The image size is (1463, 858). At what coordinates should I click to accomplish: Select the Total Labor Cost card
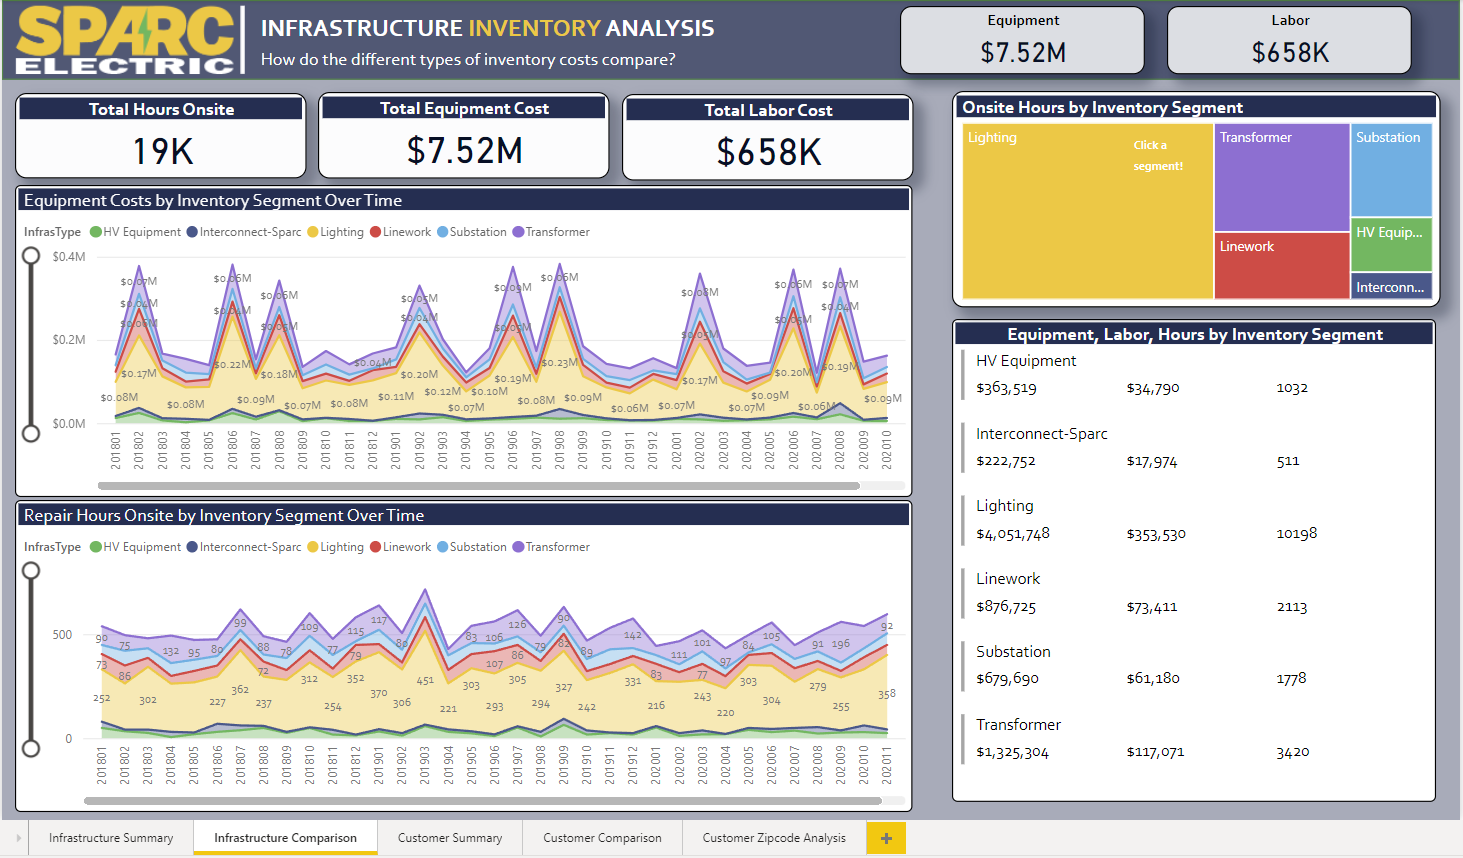768,137
